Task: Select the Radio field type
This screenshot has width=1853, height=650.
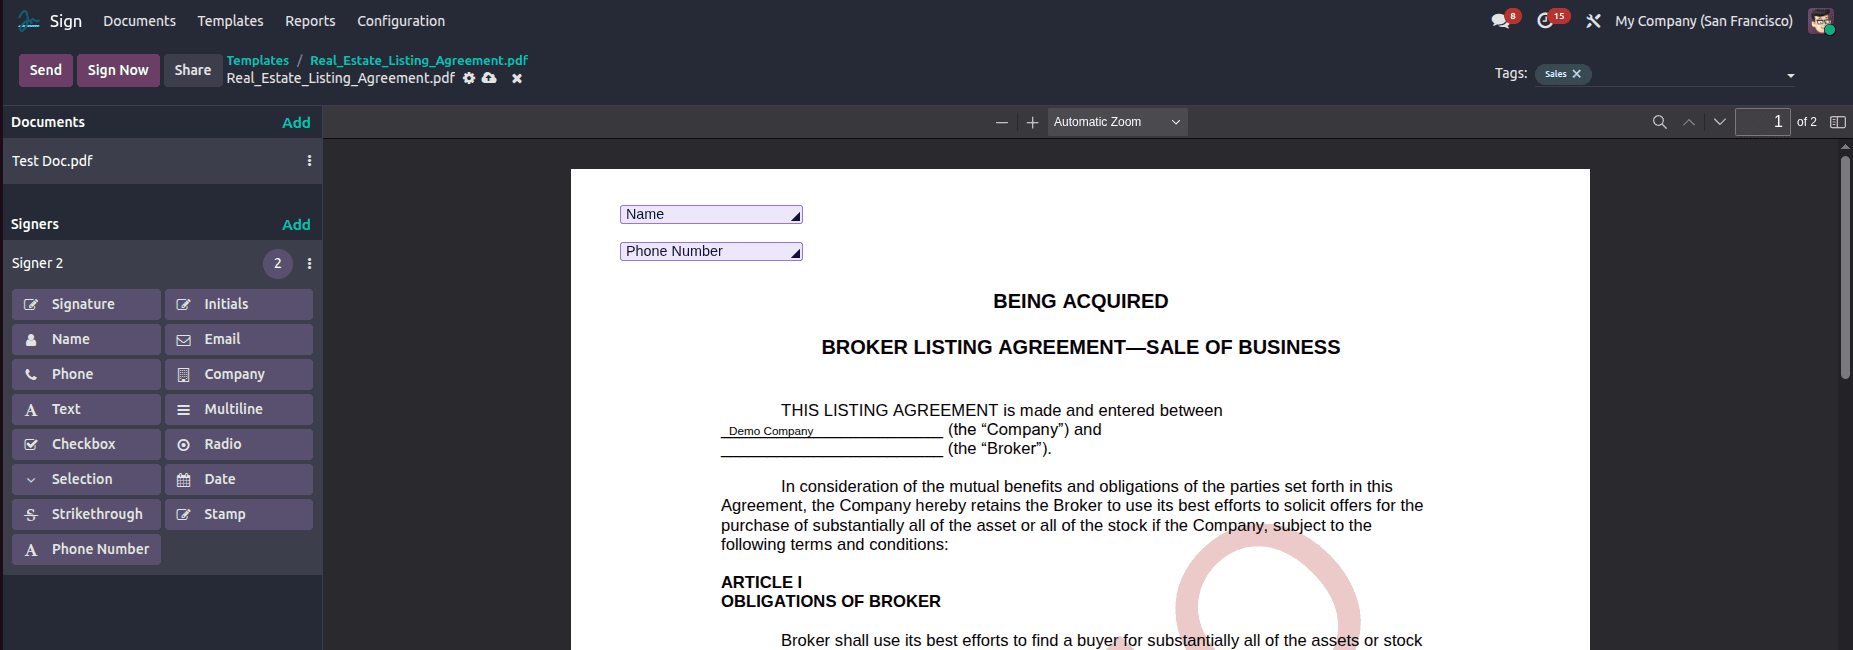Action: pos(239,444)
